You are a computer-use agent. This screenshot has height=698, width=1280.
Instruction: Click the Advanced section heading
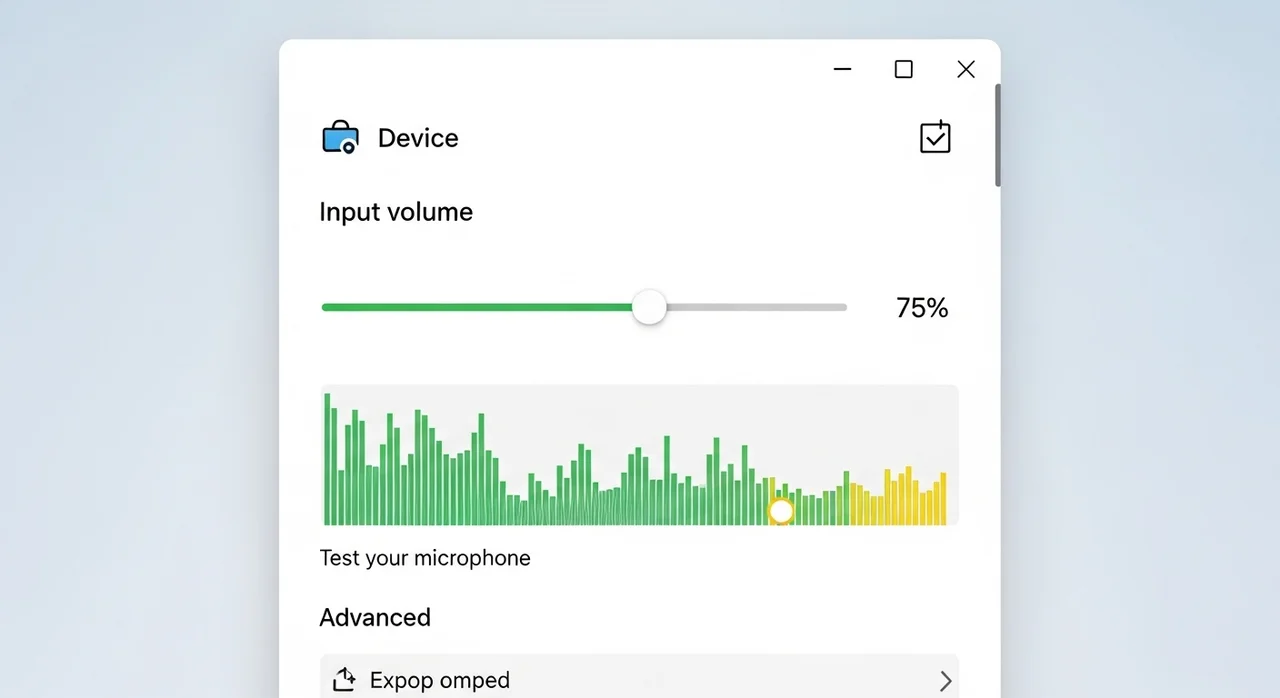375,617
